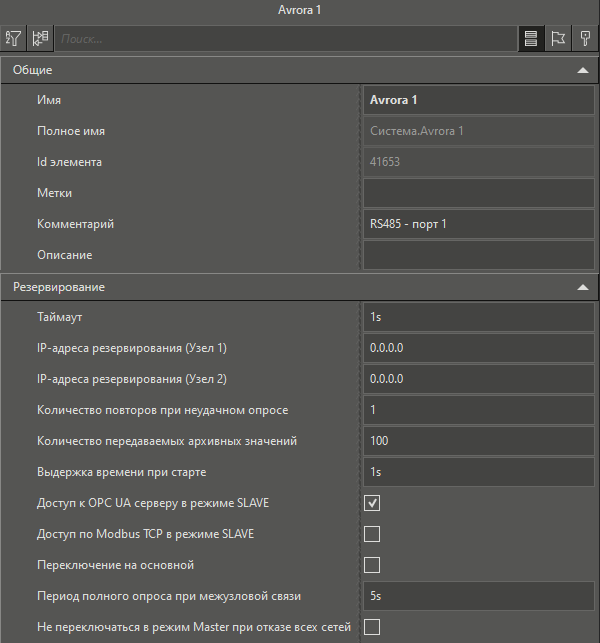Select the Описание property label
600x643 pixels.
click(x=65, y=255)
